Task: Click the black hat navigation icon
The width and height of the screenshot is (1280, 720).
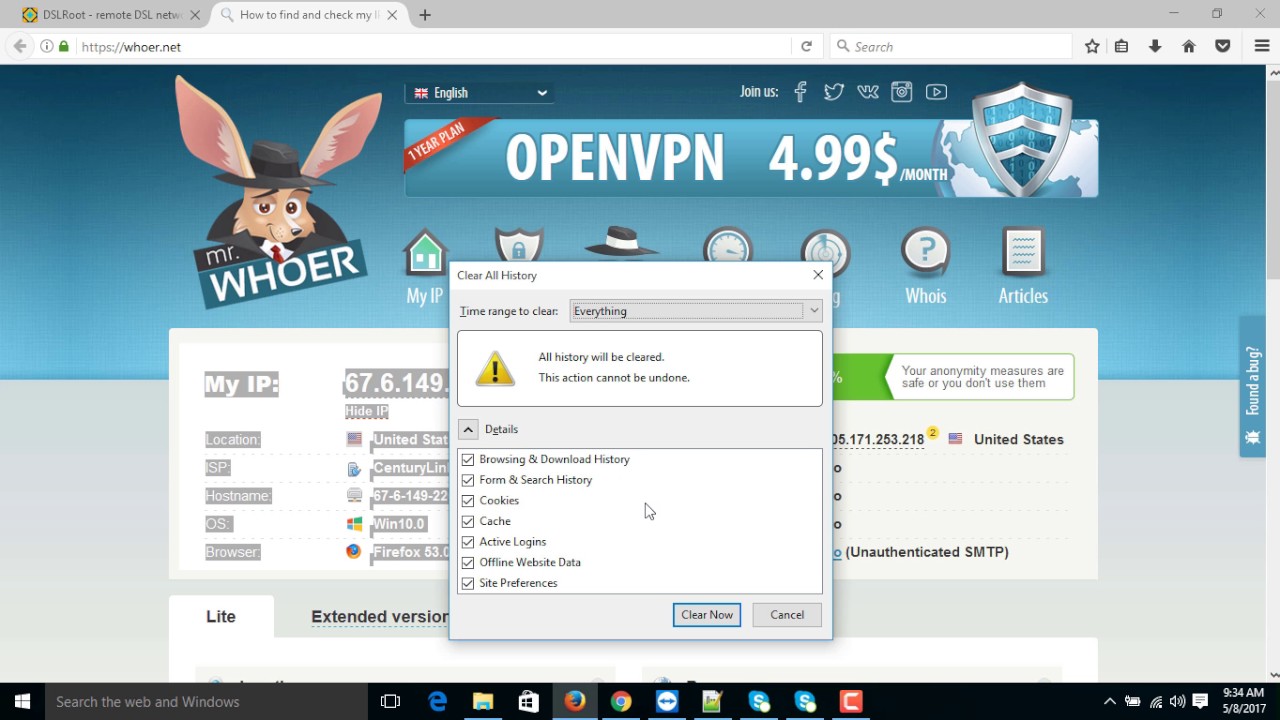Action: point(621,244)
